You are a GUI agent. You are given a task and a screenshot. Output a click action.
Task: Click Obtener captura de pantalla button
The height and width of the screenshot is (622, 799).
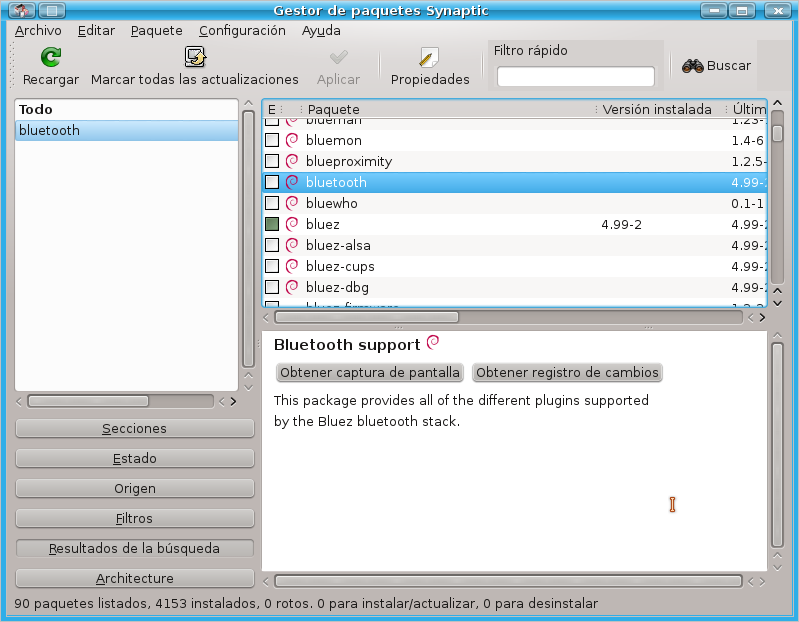pyautogui.click(x=369, y=372)
